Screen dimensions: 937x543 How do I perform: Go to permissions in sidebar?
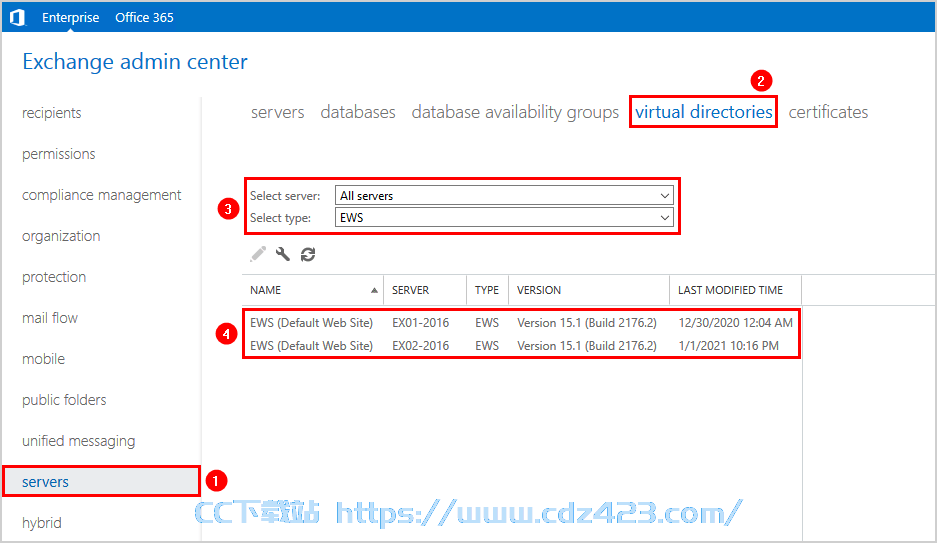59,154
